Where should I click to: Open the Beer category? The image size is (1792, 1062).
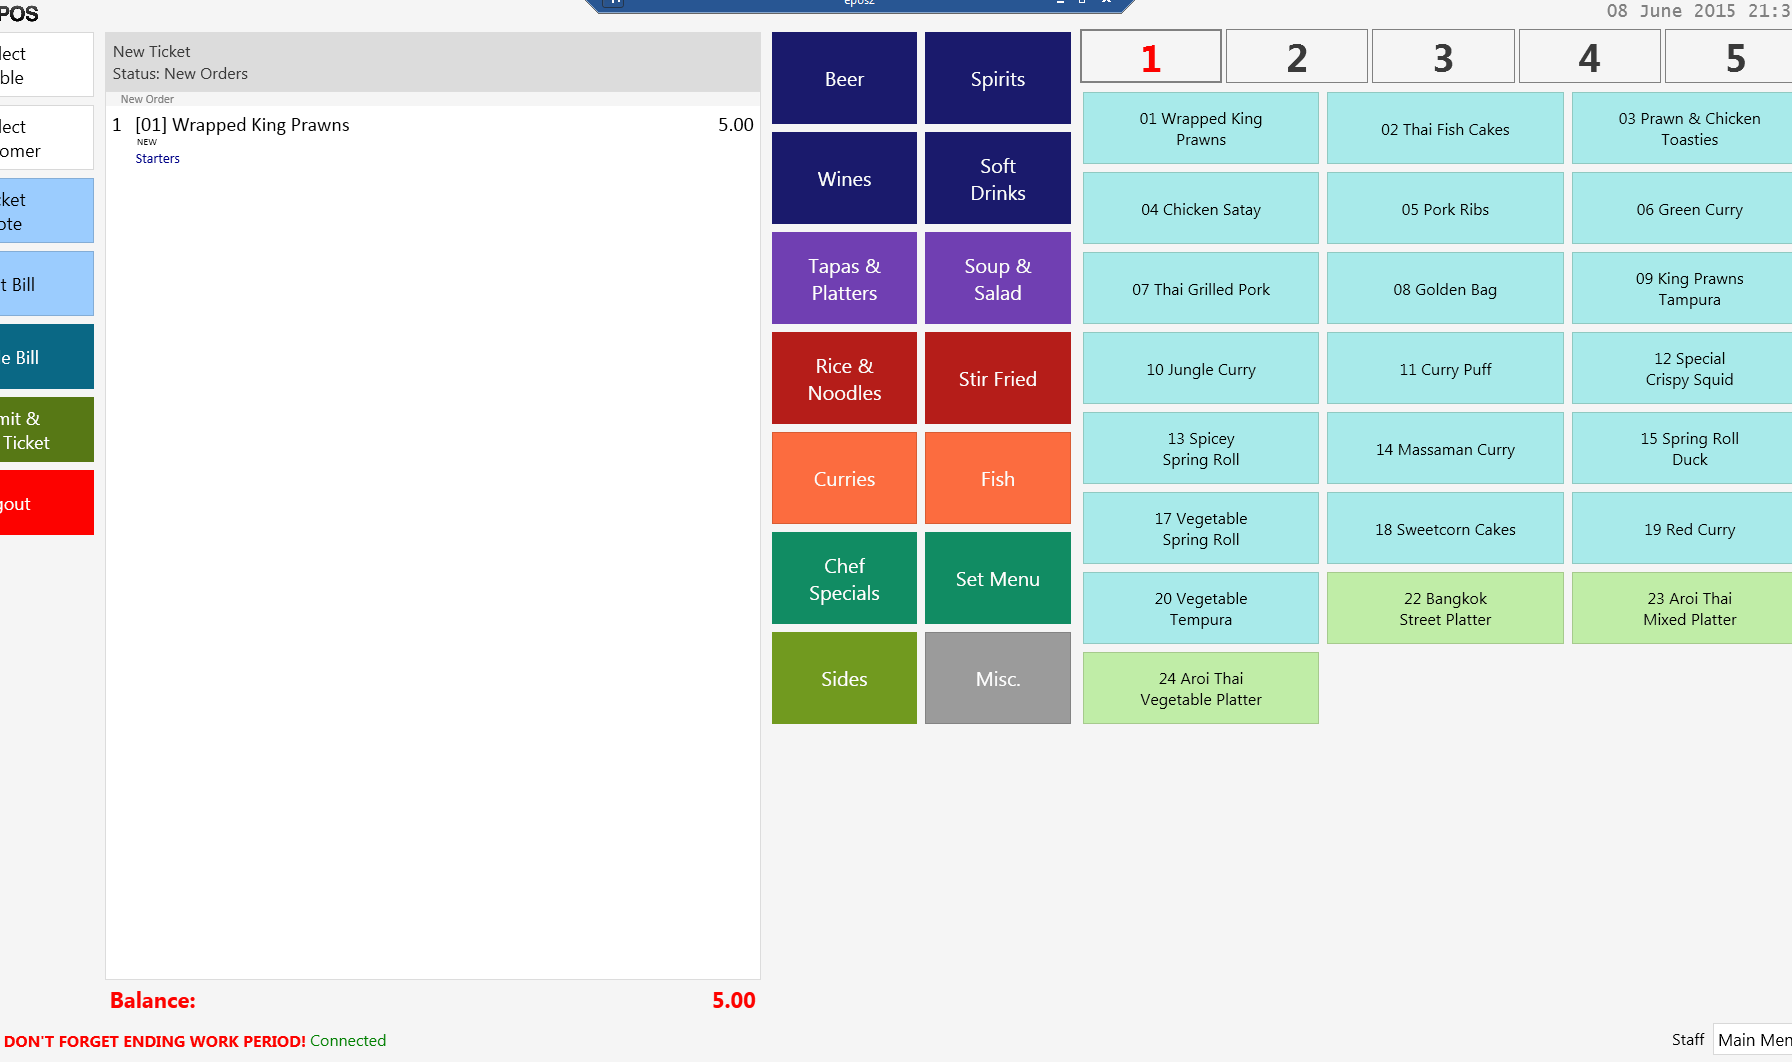point(844,79)
